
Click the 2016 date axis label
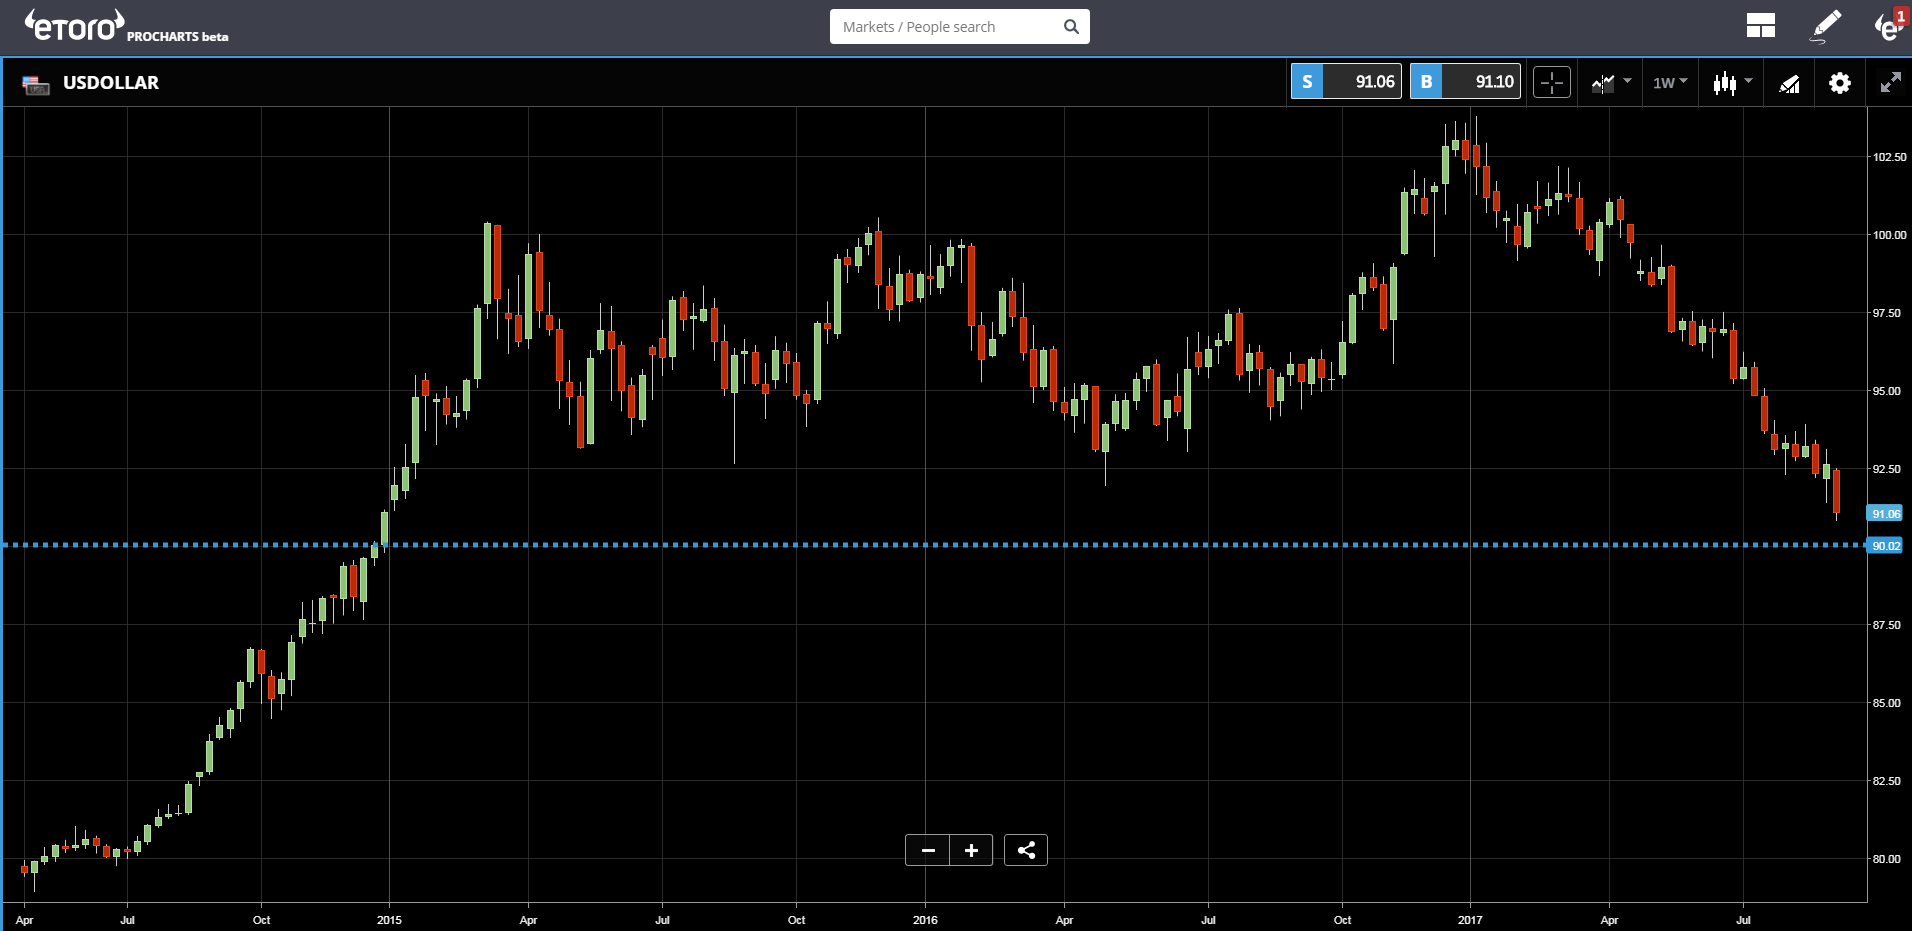[x=925, y=920]
